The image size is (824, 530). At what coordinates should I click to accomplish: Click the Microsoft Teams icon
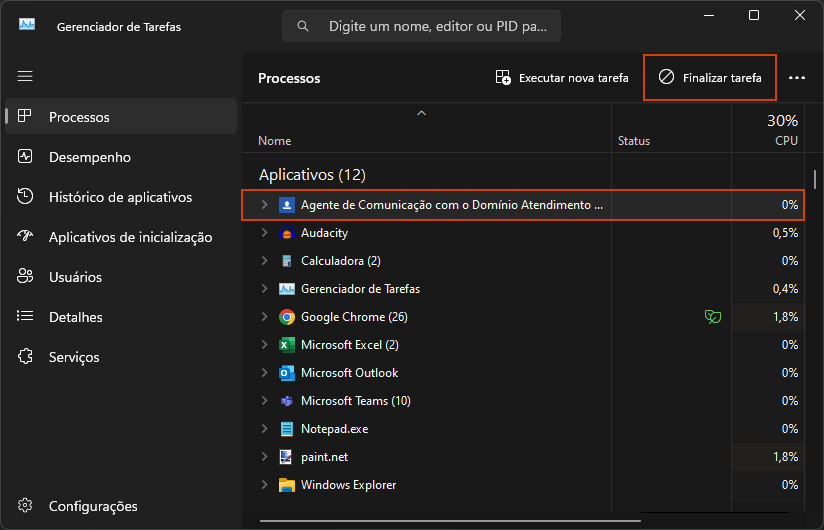pyautogui.click(x=286, y=401)
